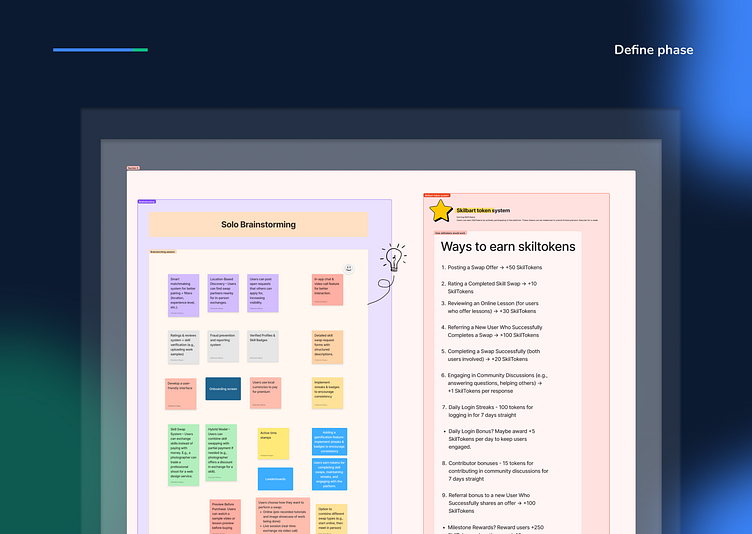The image size is (752, 534).
Task: Click 'Referral bonus to a new User' item
Action: (x=489, y=503)
